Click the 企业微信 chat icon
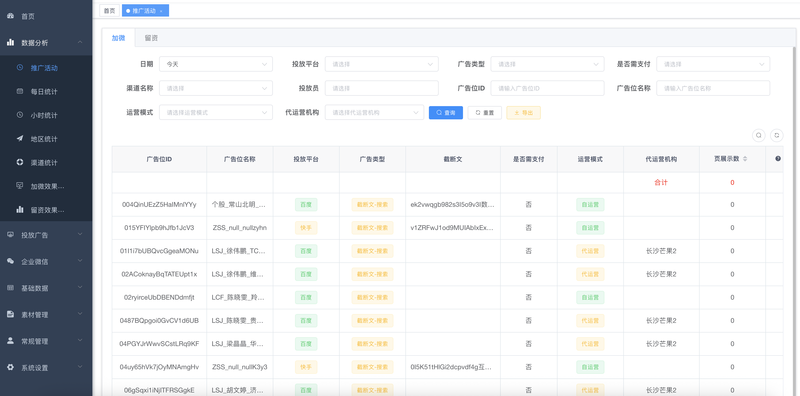 (10, 261)
